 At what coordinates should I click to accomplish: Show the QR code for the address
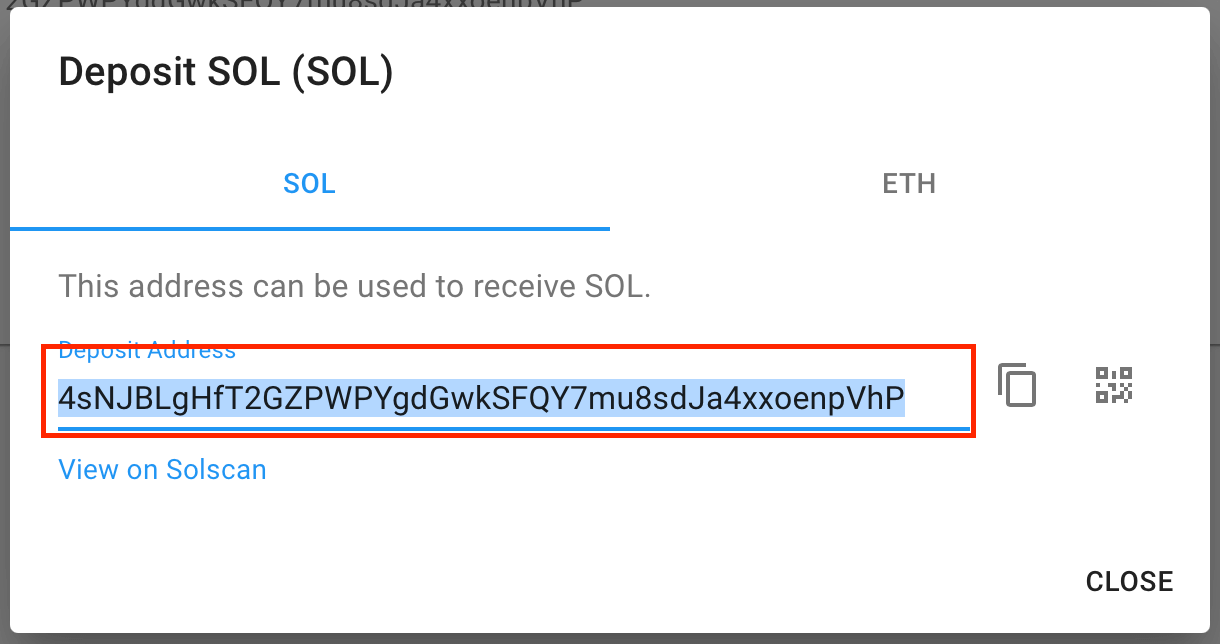[1113, 385]
